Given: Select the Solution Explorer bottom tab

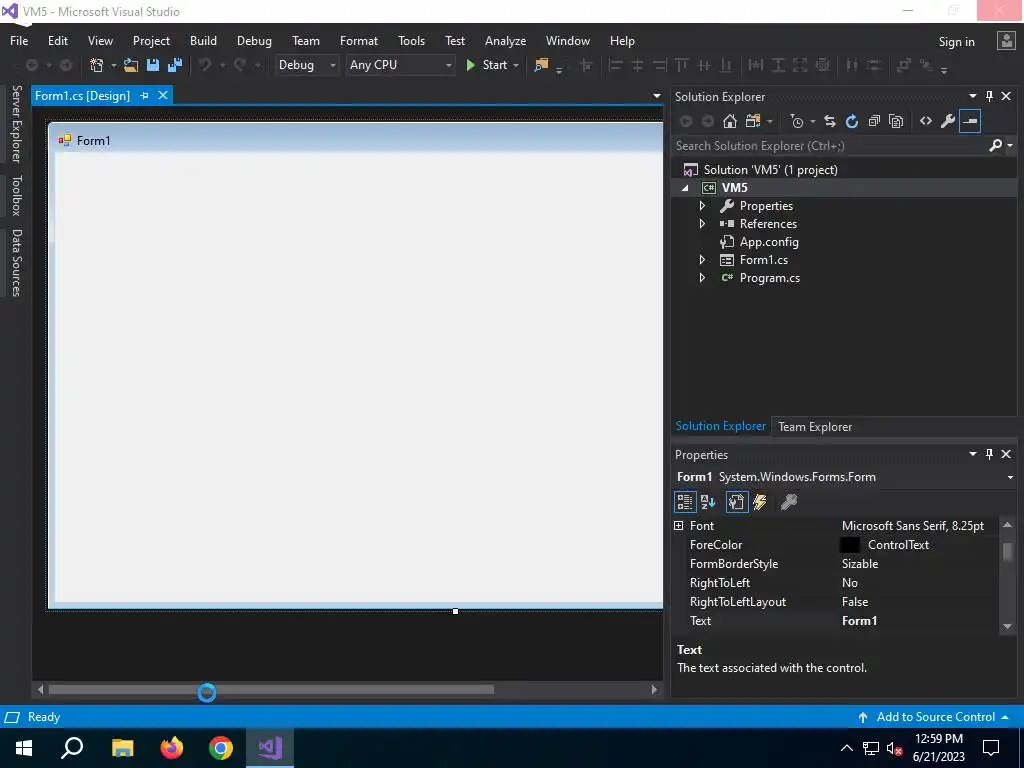Looking at the screenshot, I should pyautogui.click(x=720, y=426).
